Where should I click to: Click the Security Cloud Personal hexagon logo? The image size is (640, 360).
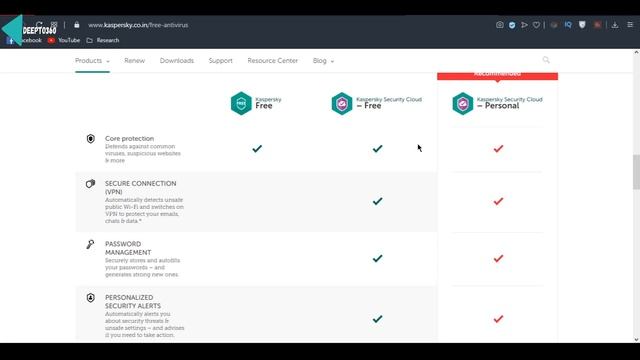coord(462,103)
